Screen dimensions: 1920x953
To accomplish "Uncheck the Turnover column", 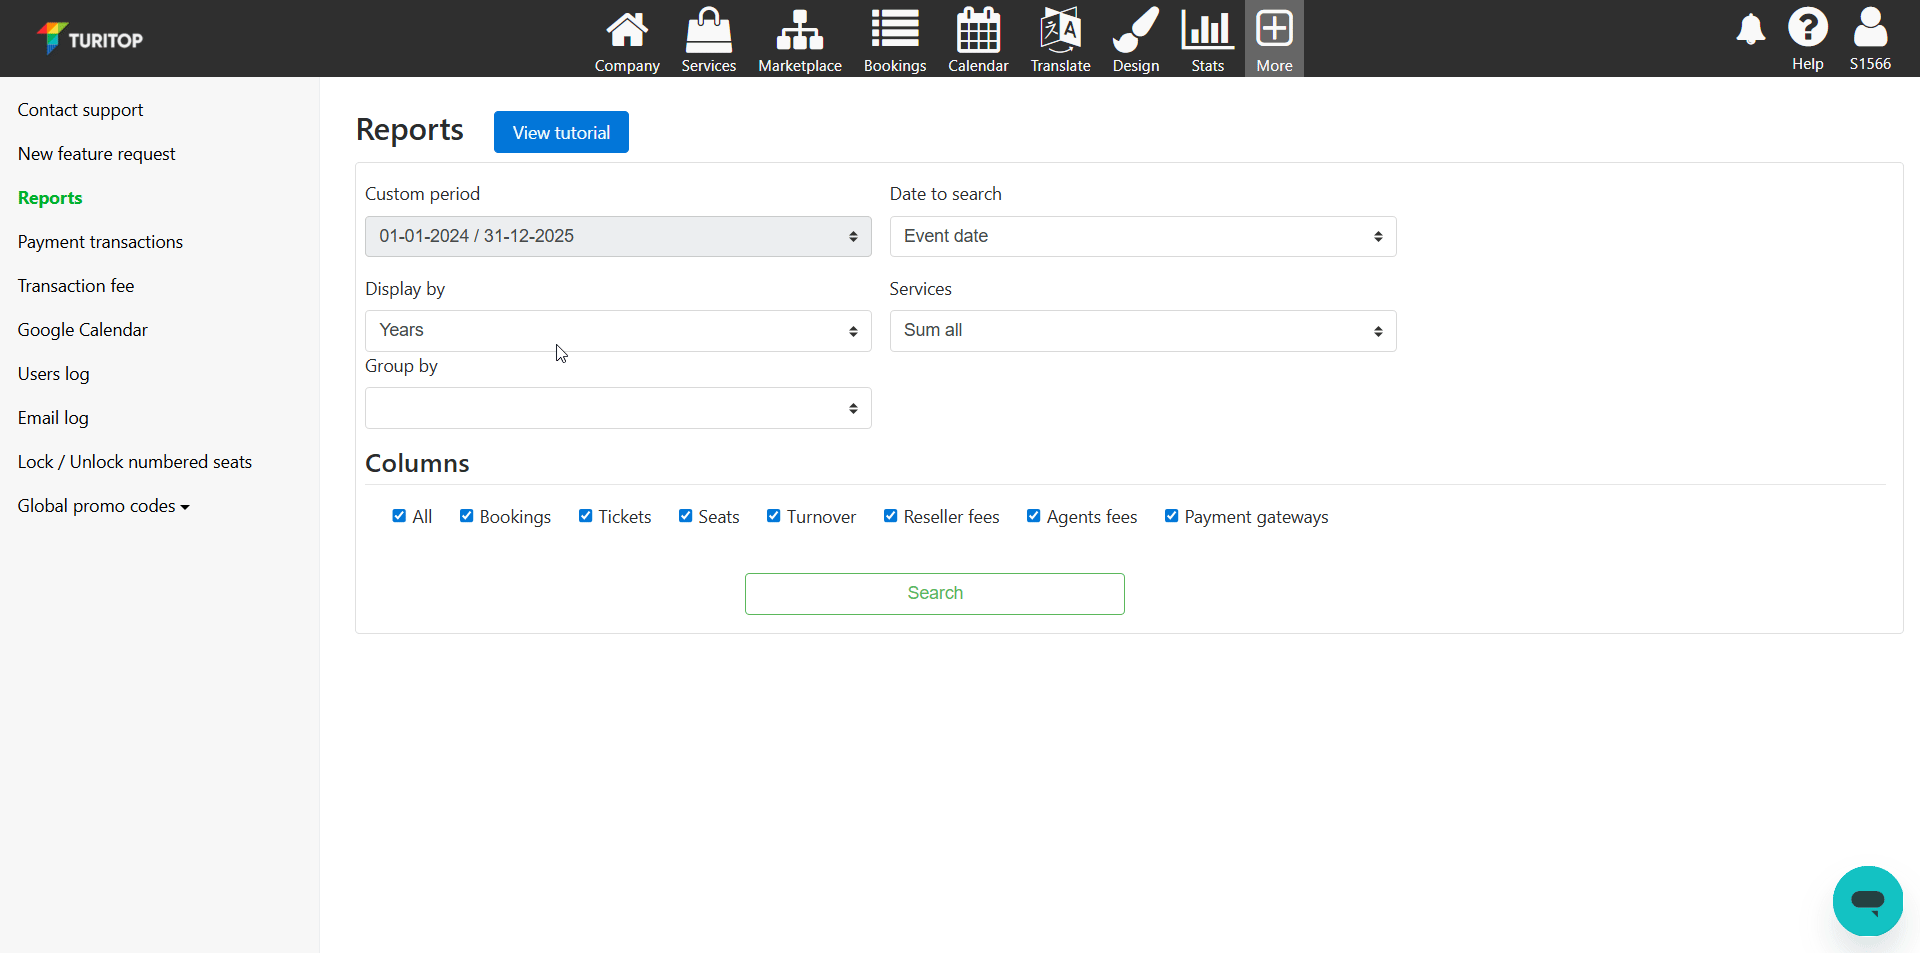I will (x=773, y=516).
